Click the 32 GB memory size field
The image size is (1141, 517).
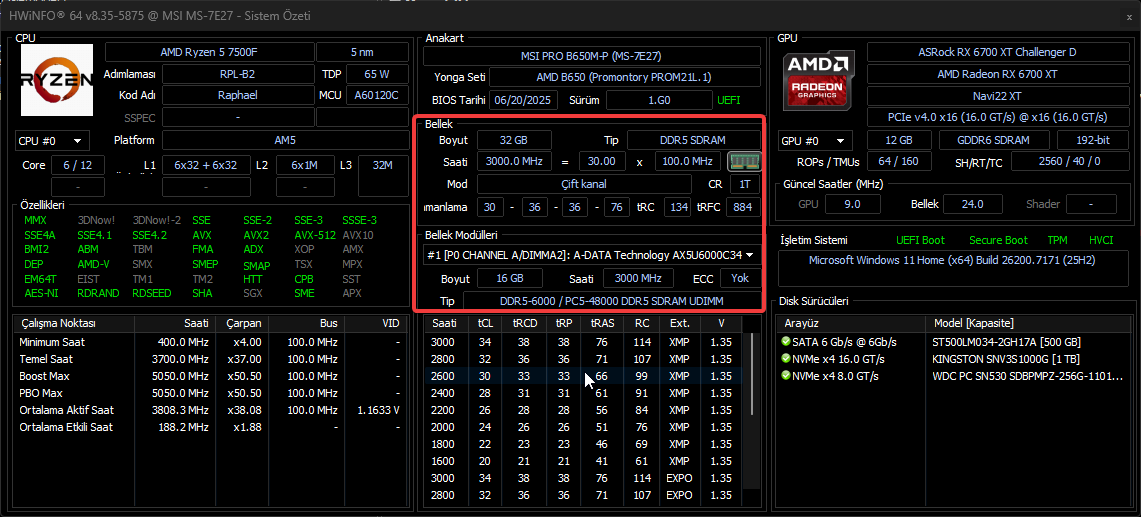(x=514, y=140)
